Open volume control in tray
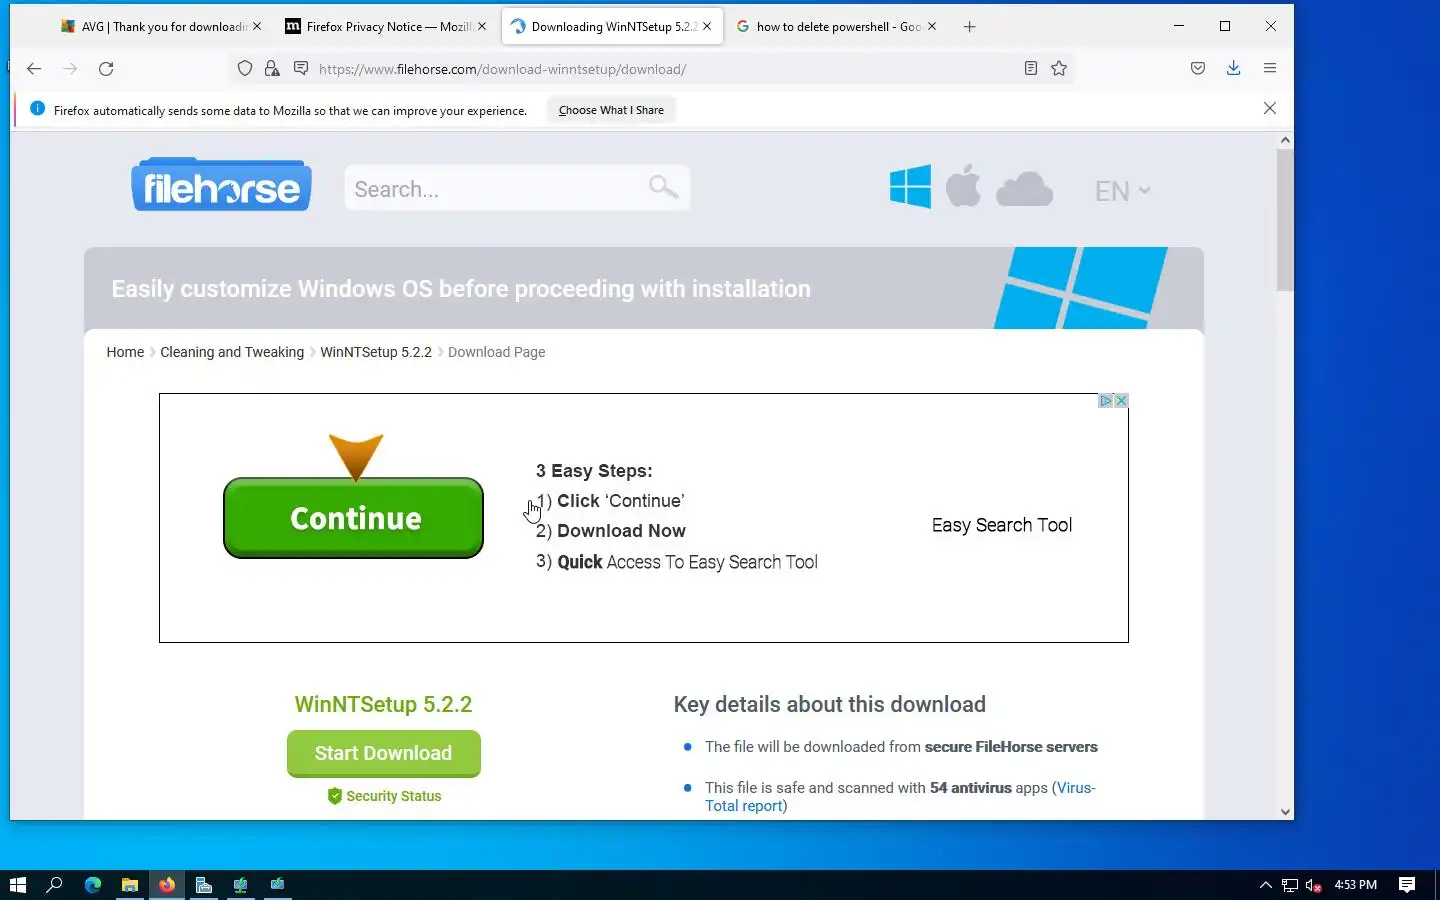The width and height of the screenshot is (1440, 900). pyautogui.click(x=1314, y=885)
